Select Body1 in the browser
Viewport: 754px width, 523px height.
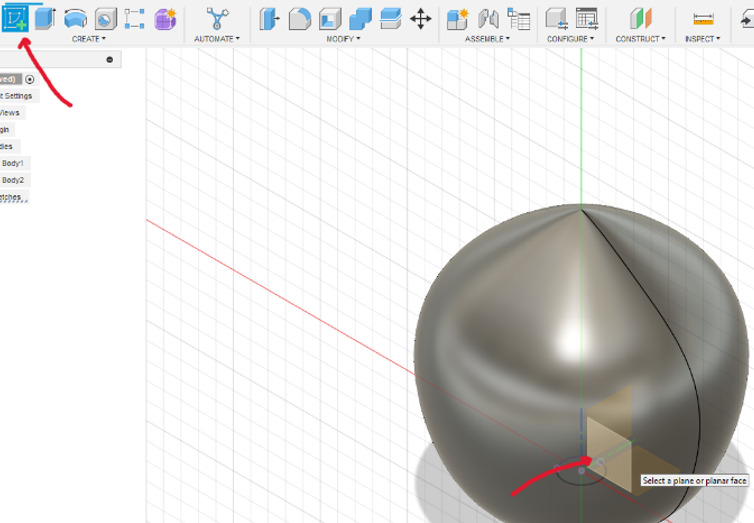[x=13, y=163]
